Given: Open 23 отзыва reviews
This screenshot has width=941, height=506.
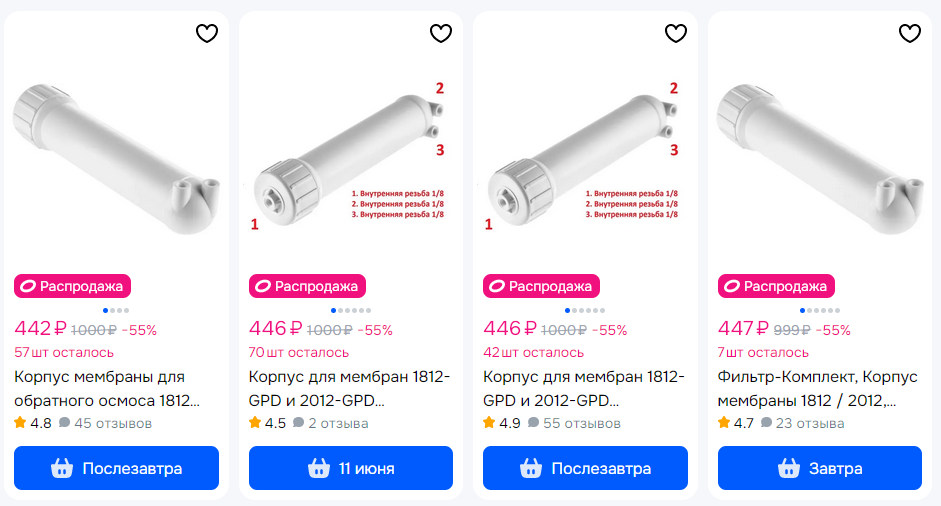Looking at the screenshot, I should pos(802,423).
